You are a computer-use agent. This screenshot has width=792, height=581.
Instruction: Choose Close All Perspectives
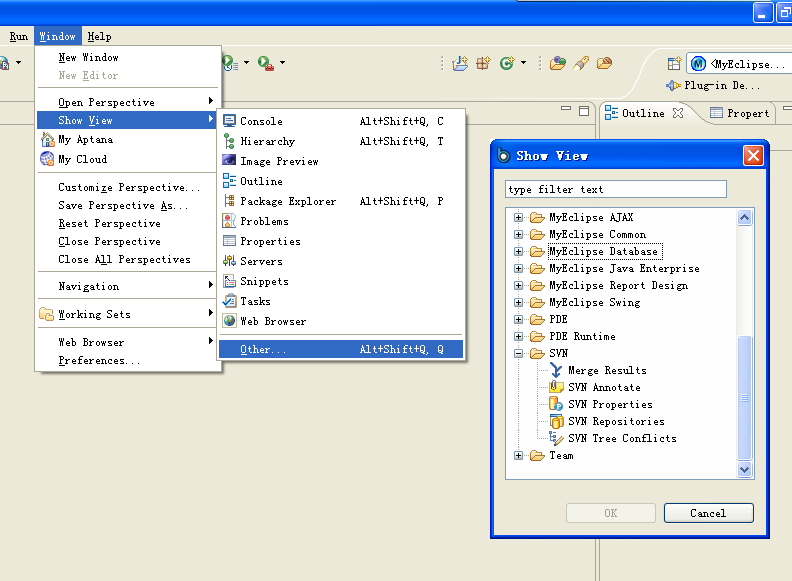point(128,259)
